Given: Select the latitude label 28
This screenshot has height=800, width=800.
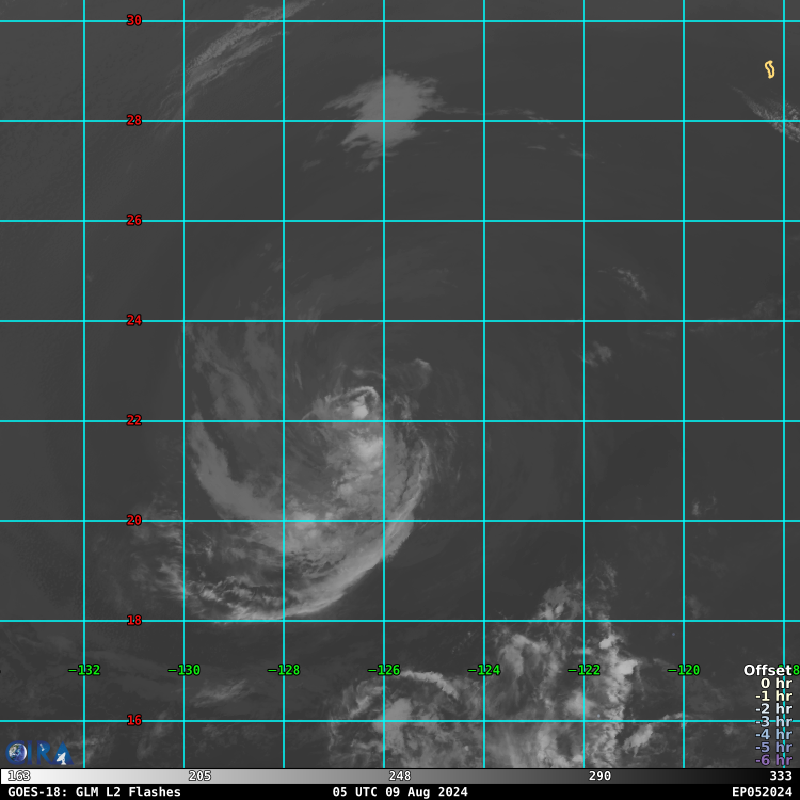Looking at the screenshot, I should point(134,120).
